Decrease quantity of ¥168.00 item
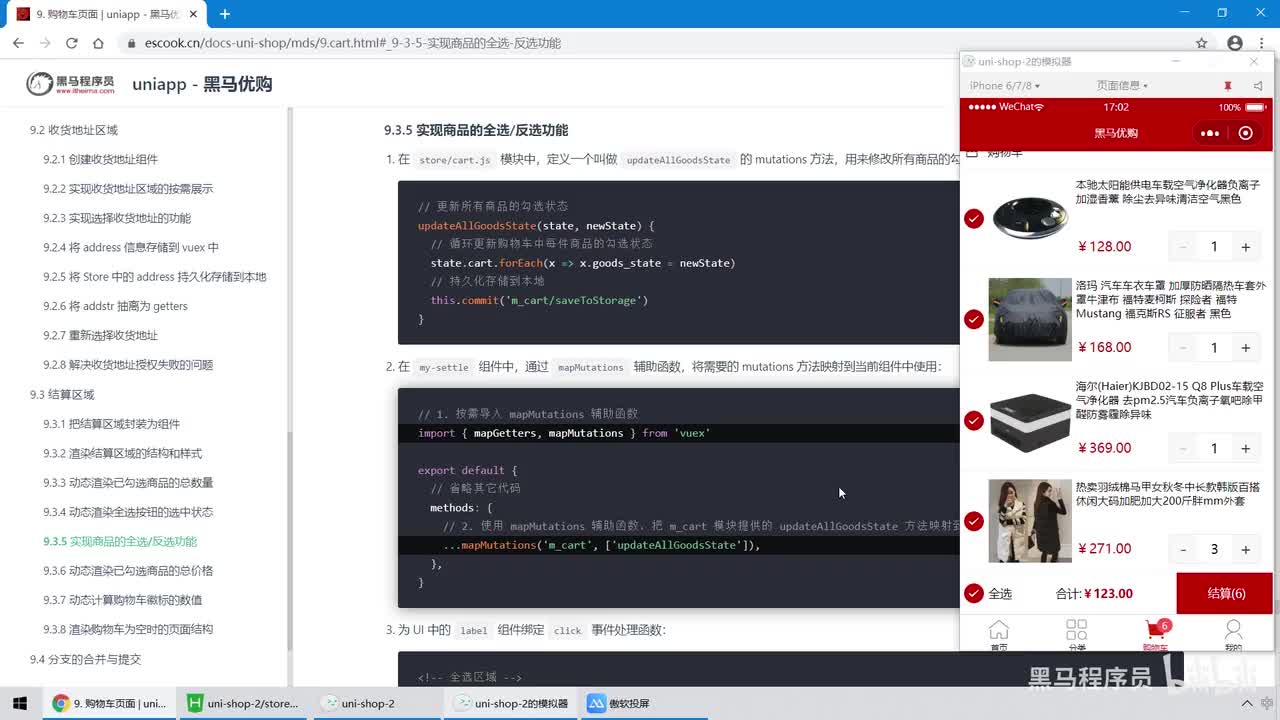1280x720 pixels. click(1183, 348)
